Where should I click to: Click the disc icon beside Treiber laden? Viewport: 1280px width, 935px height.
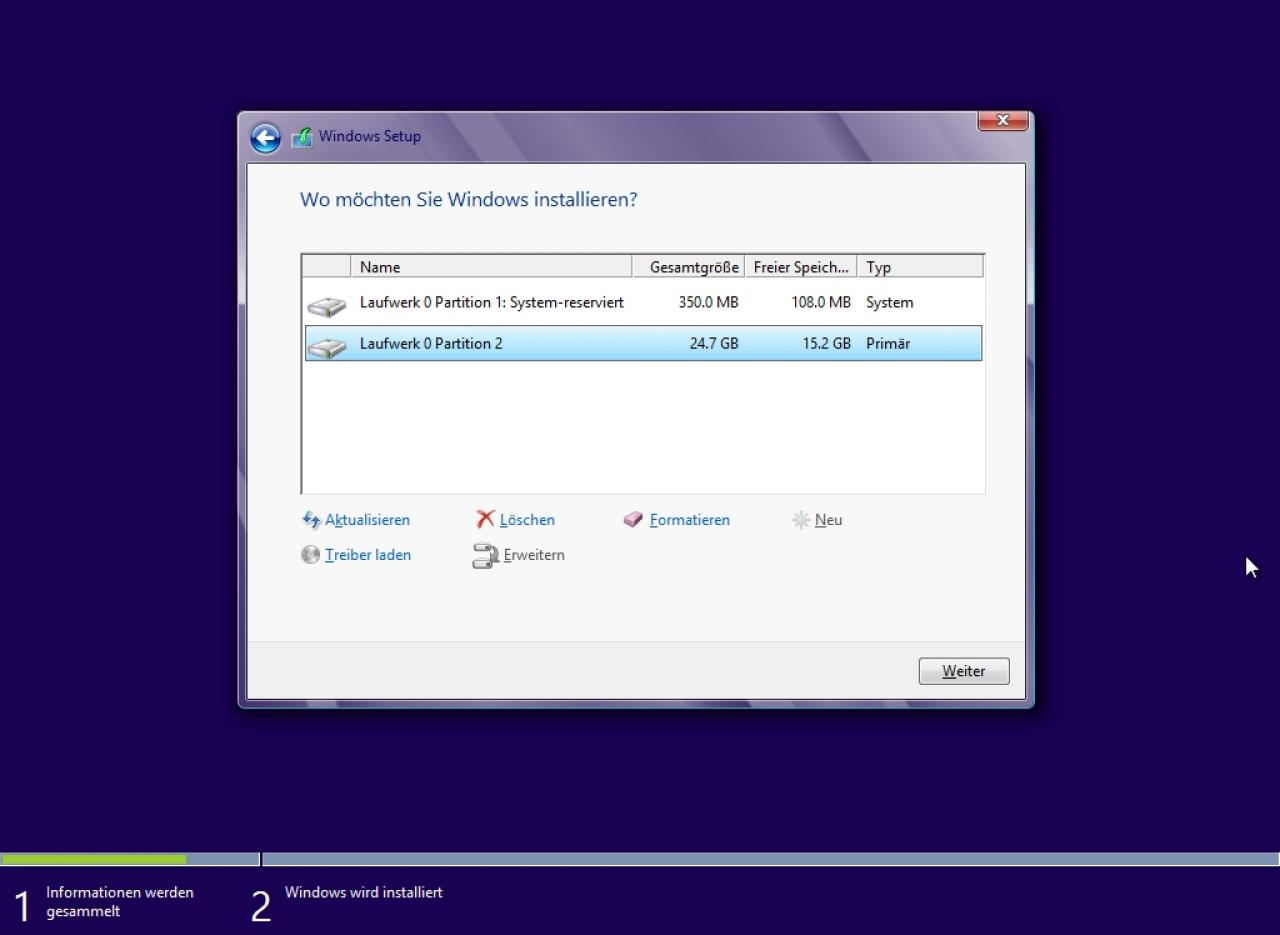point(311,555)
